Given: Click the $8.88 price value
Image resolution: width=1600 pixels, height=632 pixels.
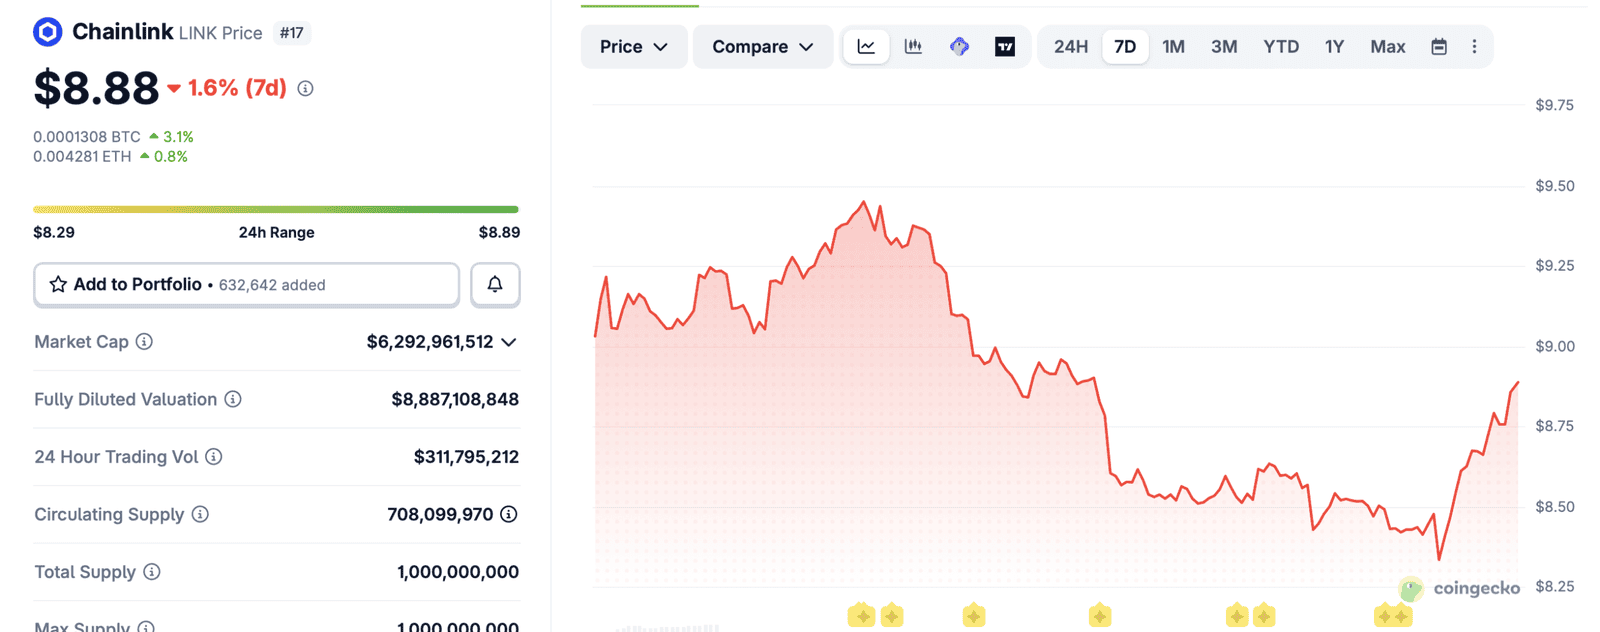Looking at the screenshot, I should [96, 88].
